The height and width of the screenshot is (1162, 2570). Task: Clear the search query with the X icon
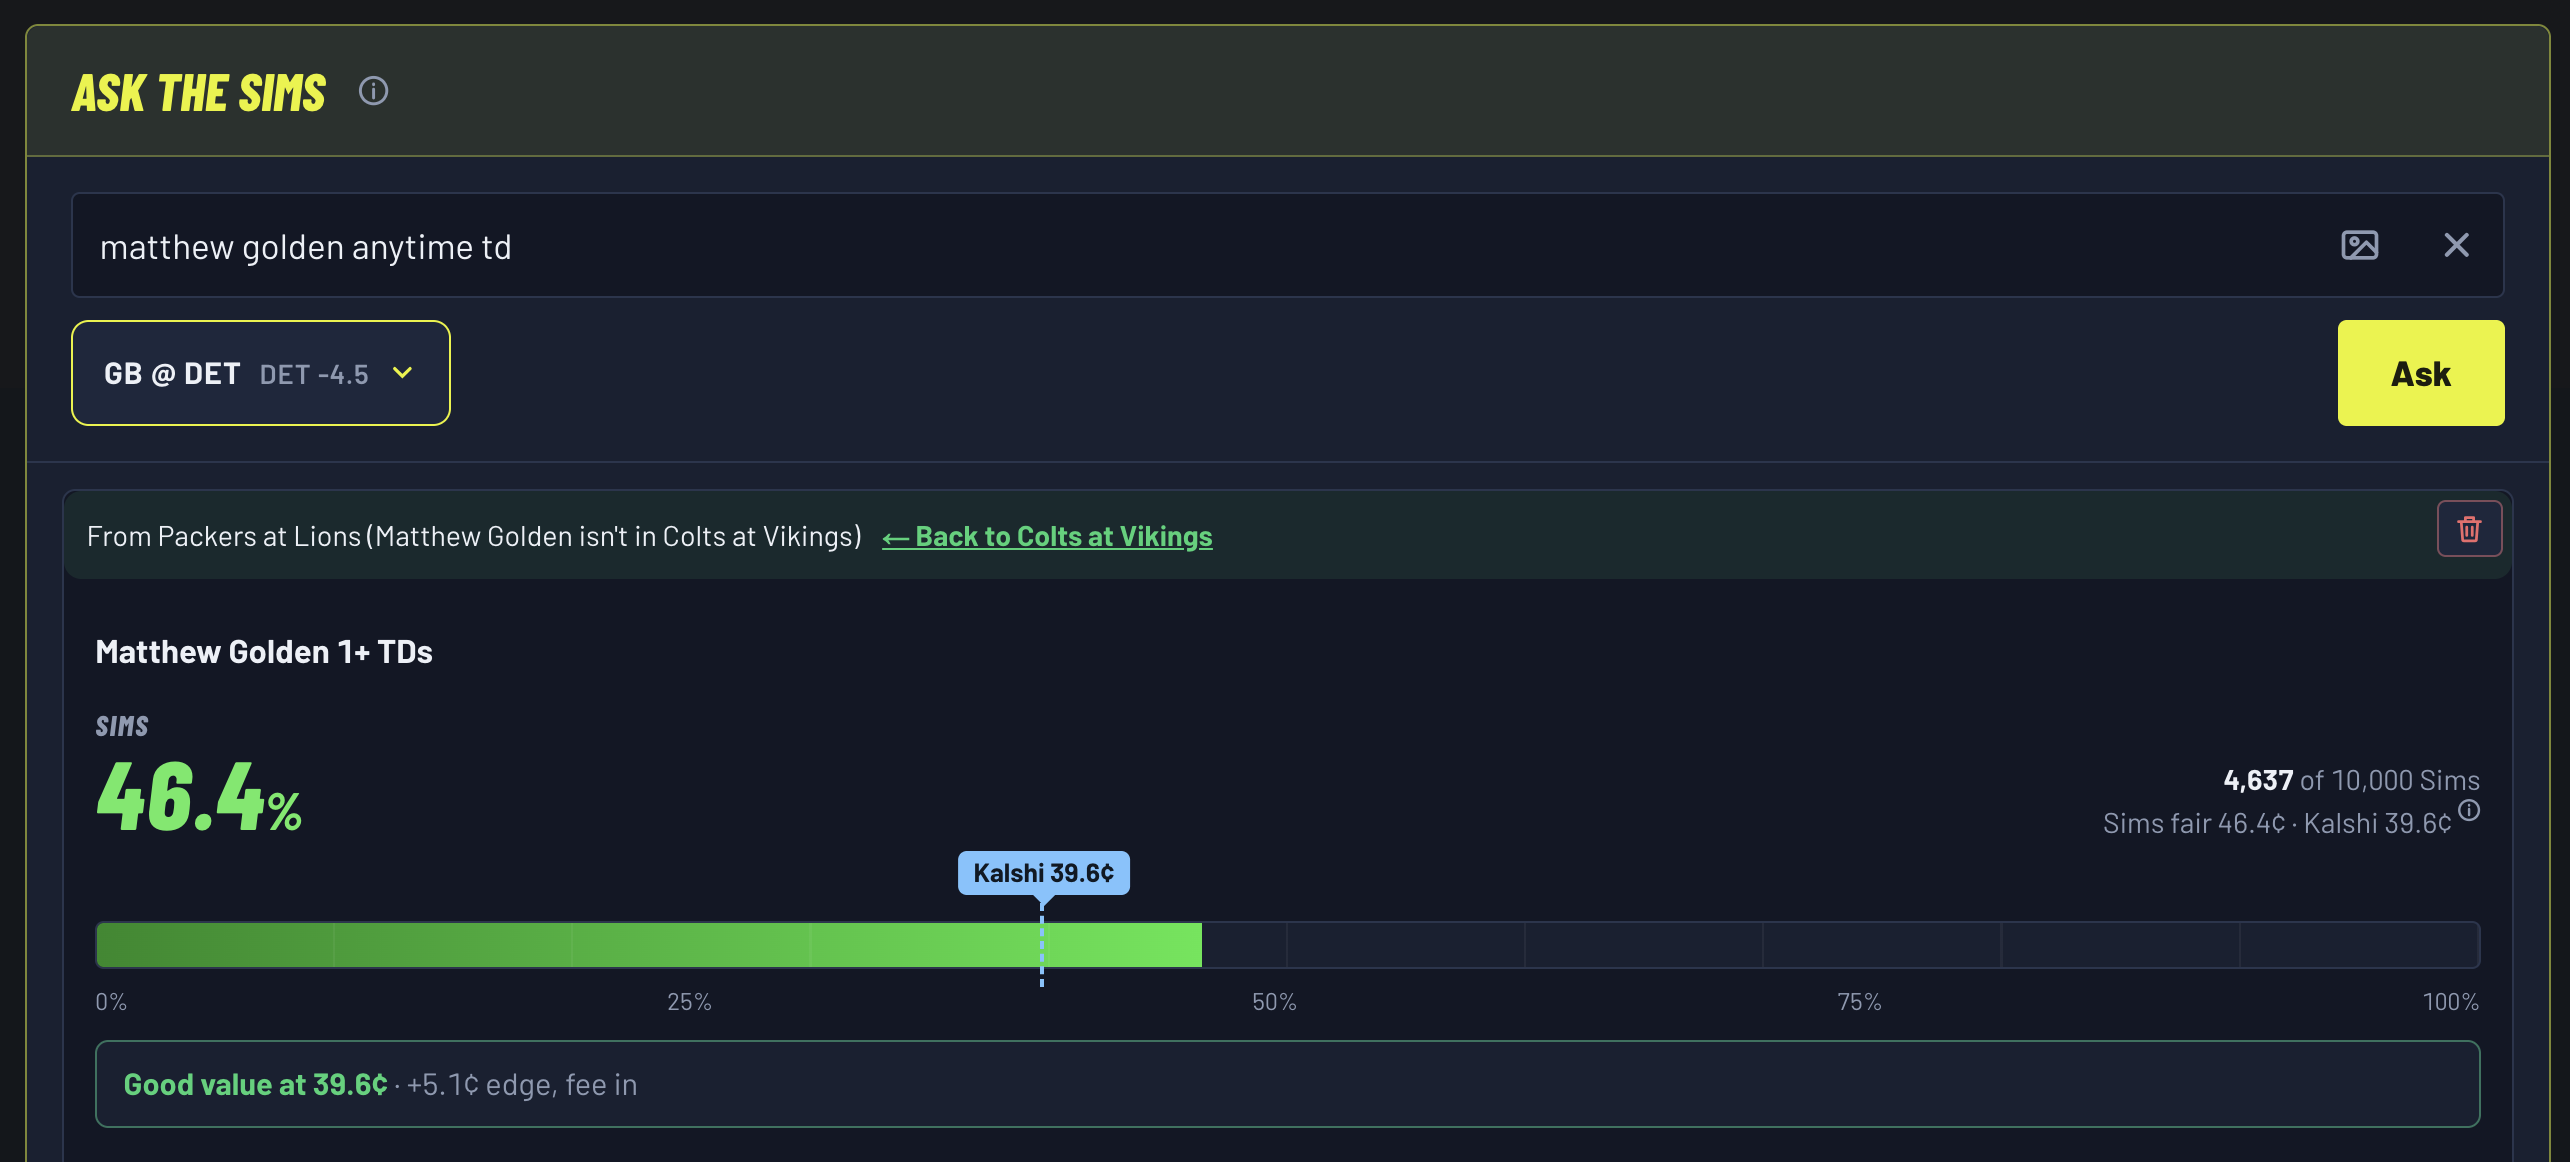click(x=2457, y=245)
